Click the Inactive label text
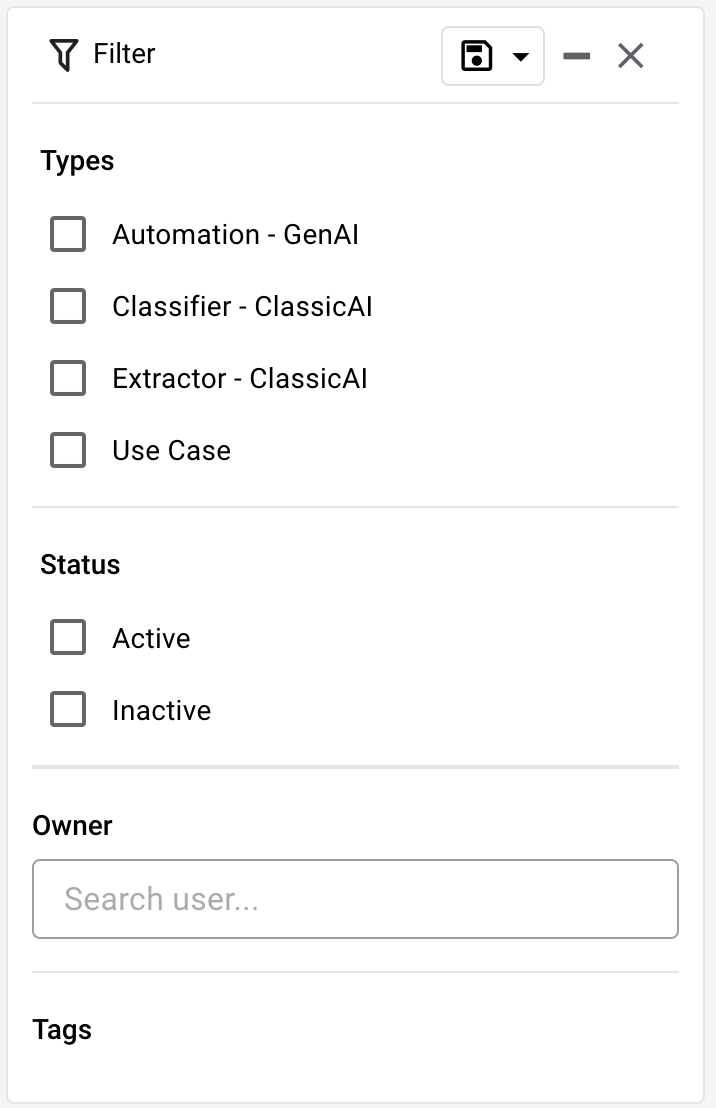The width and height of the screenshot is (716, 1108). [162, 711]
